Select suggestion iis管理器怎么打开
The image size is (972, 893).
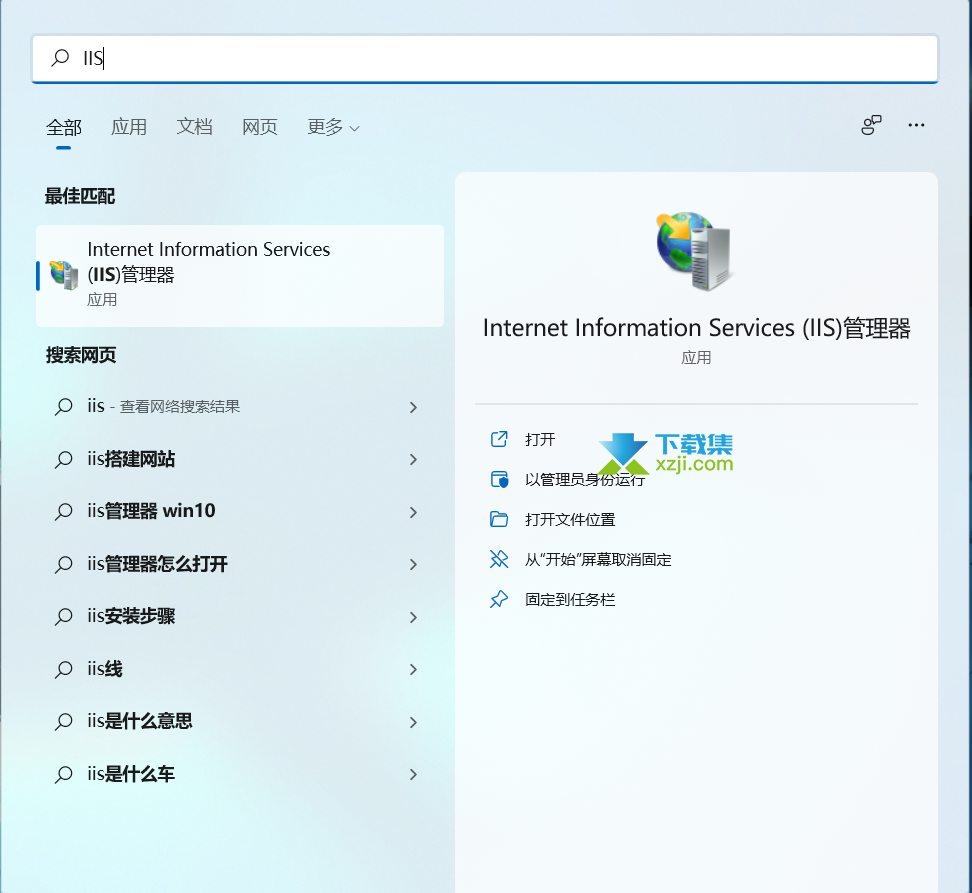tap(240, 564)
